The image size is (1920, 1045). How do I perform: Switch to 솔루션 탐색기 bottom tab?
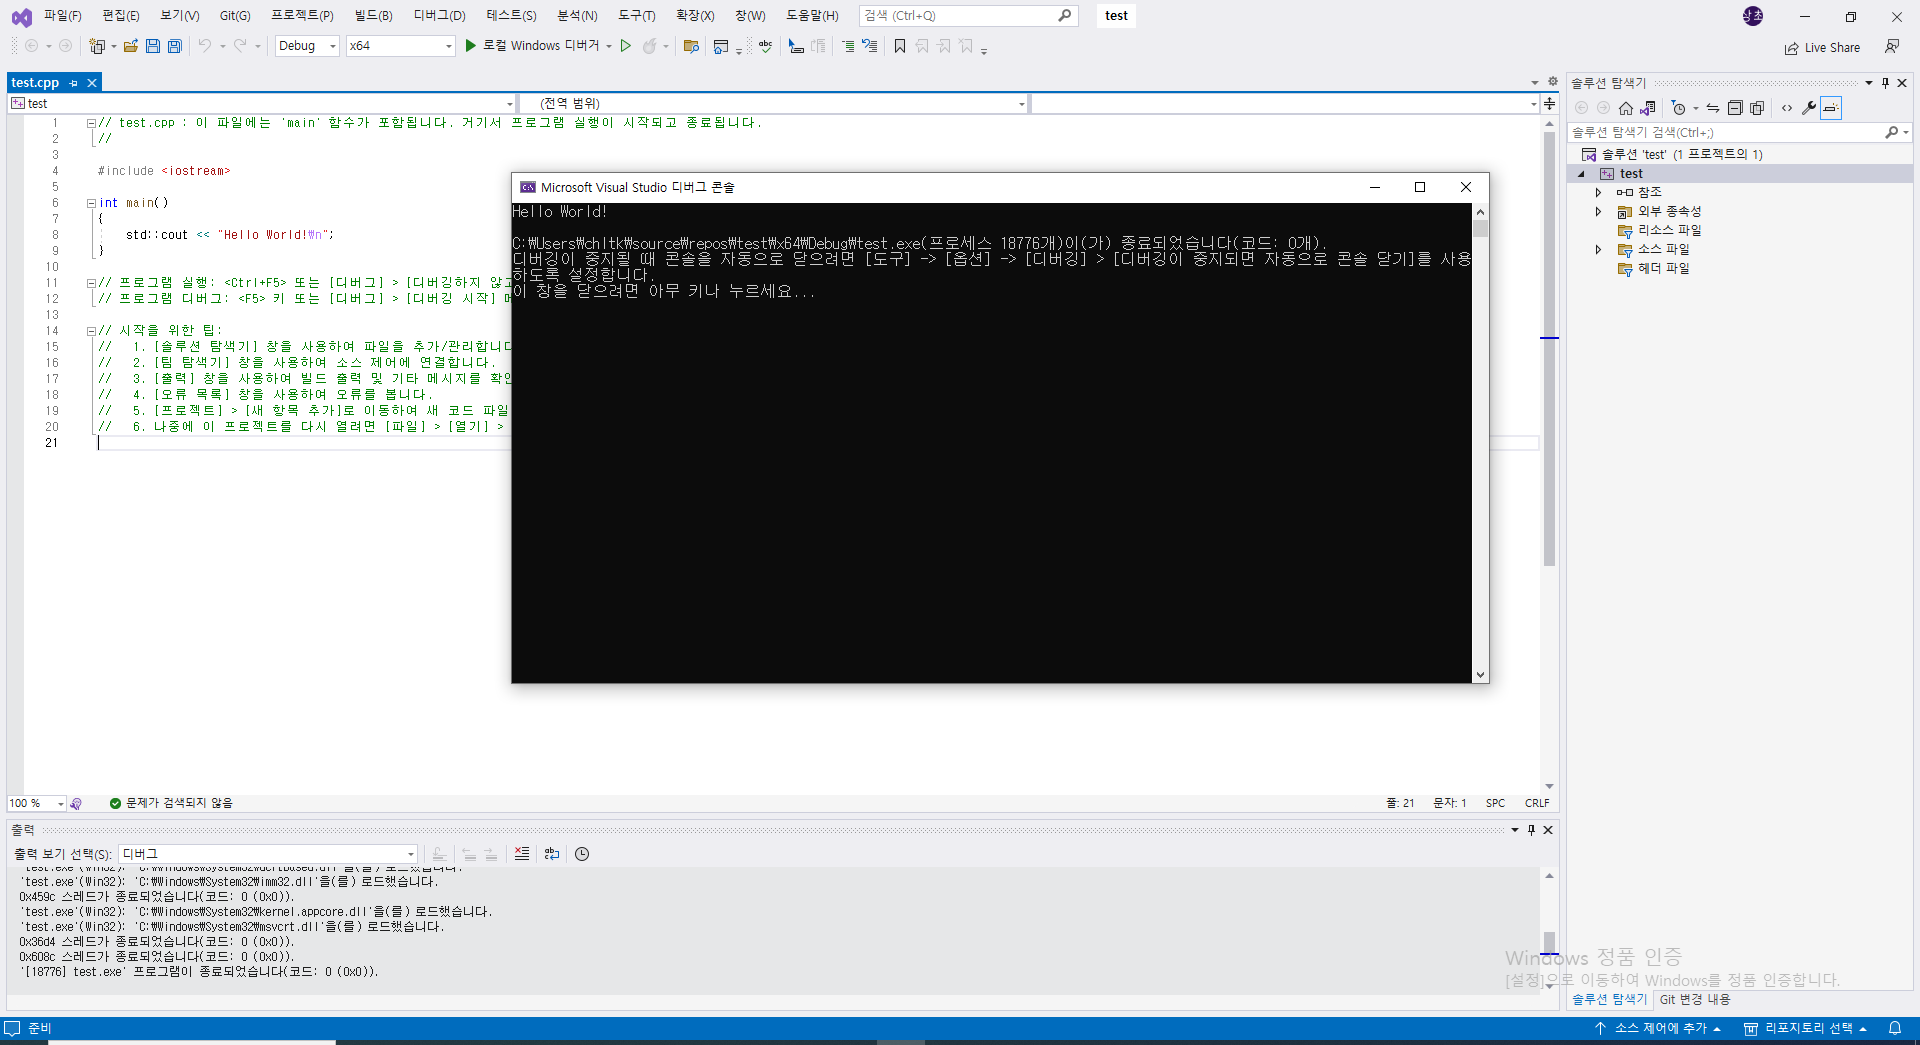(x=1609, y=999)
